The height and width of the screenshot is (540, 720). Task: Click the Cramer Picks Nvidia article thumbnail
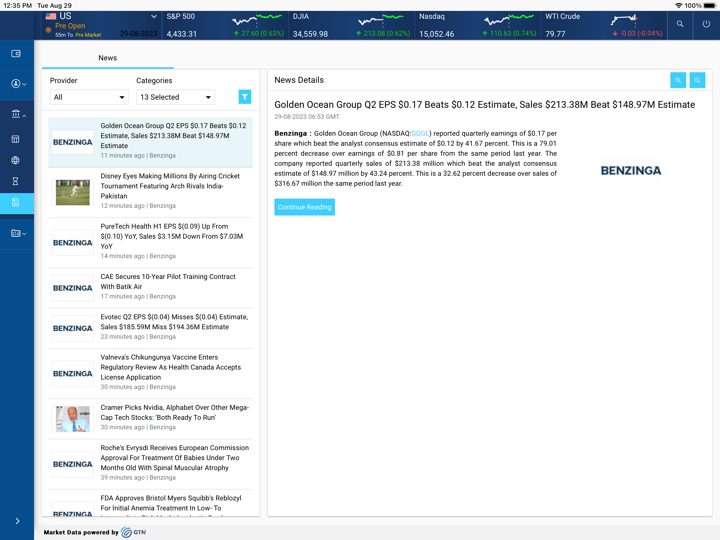pos(73,418)
